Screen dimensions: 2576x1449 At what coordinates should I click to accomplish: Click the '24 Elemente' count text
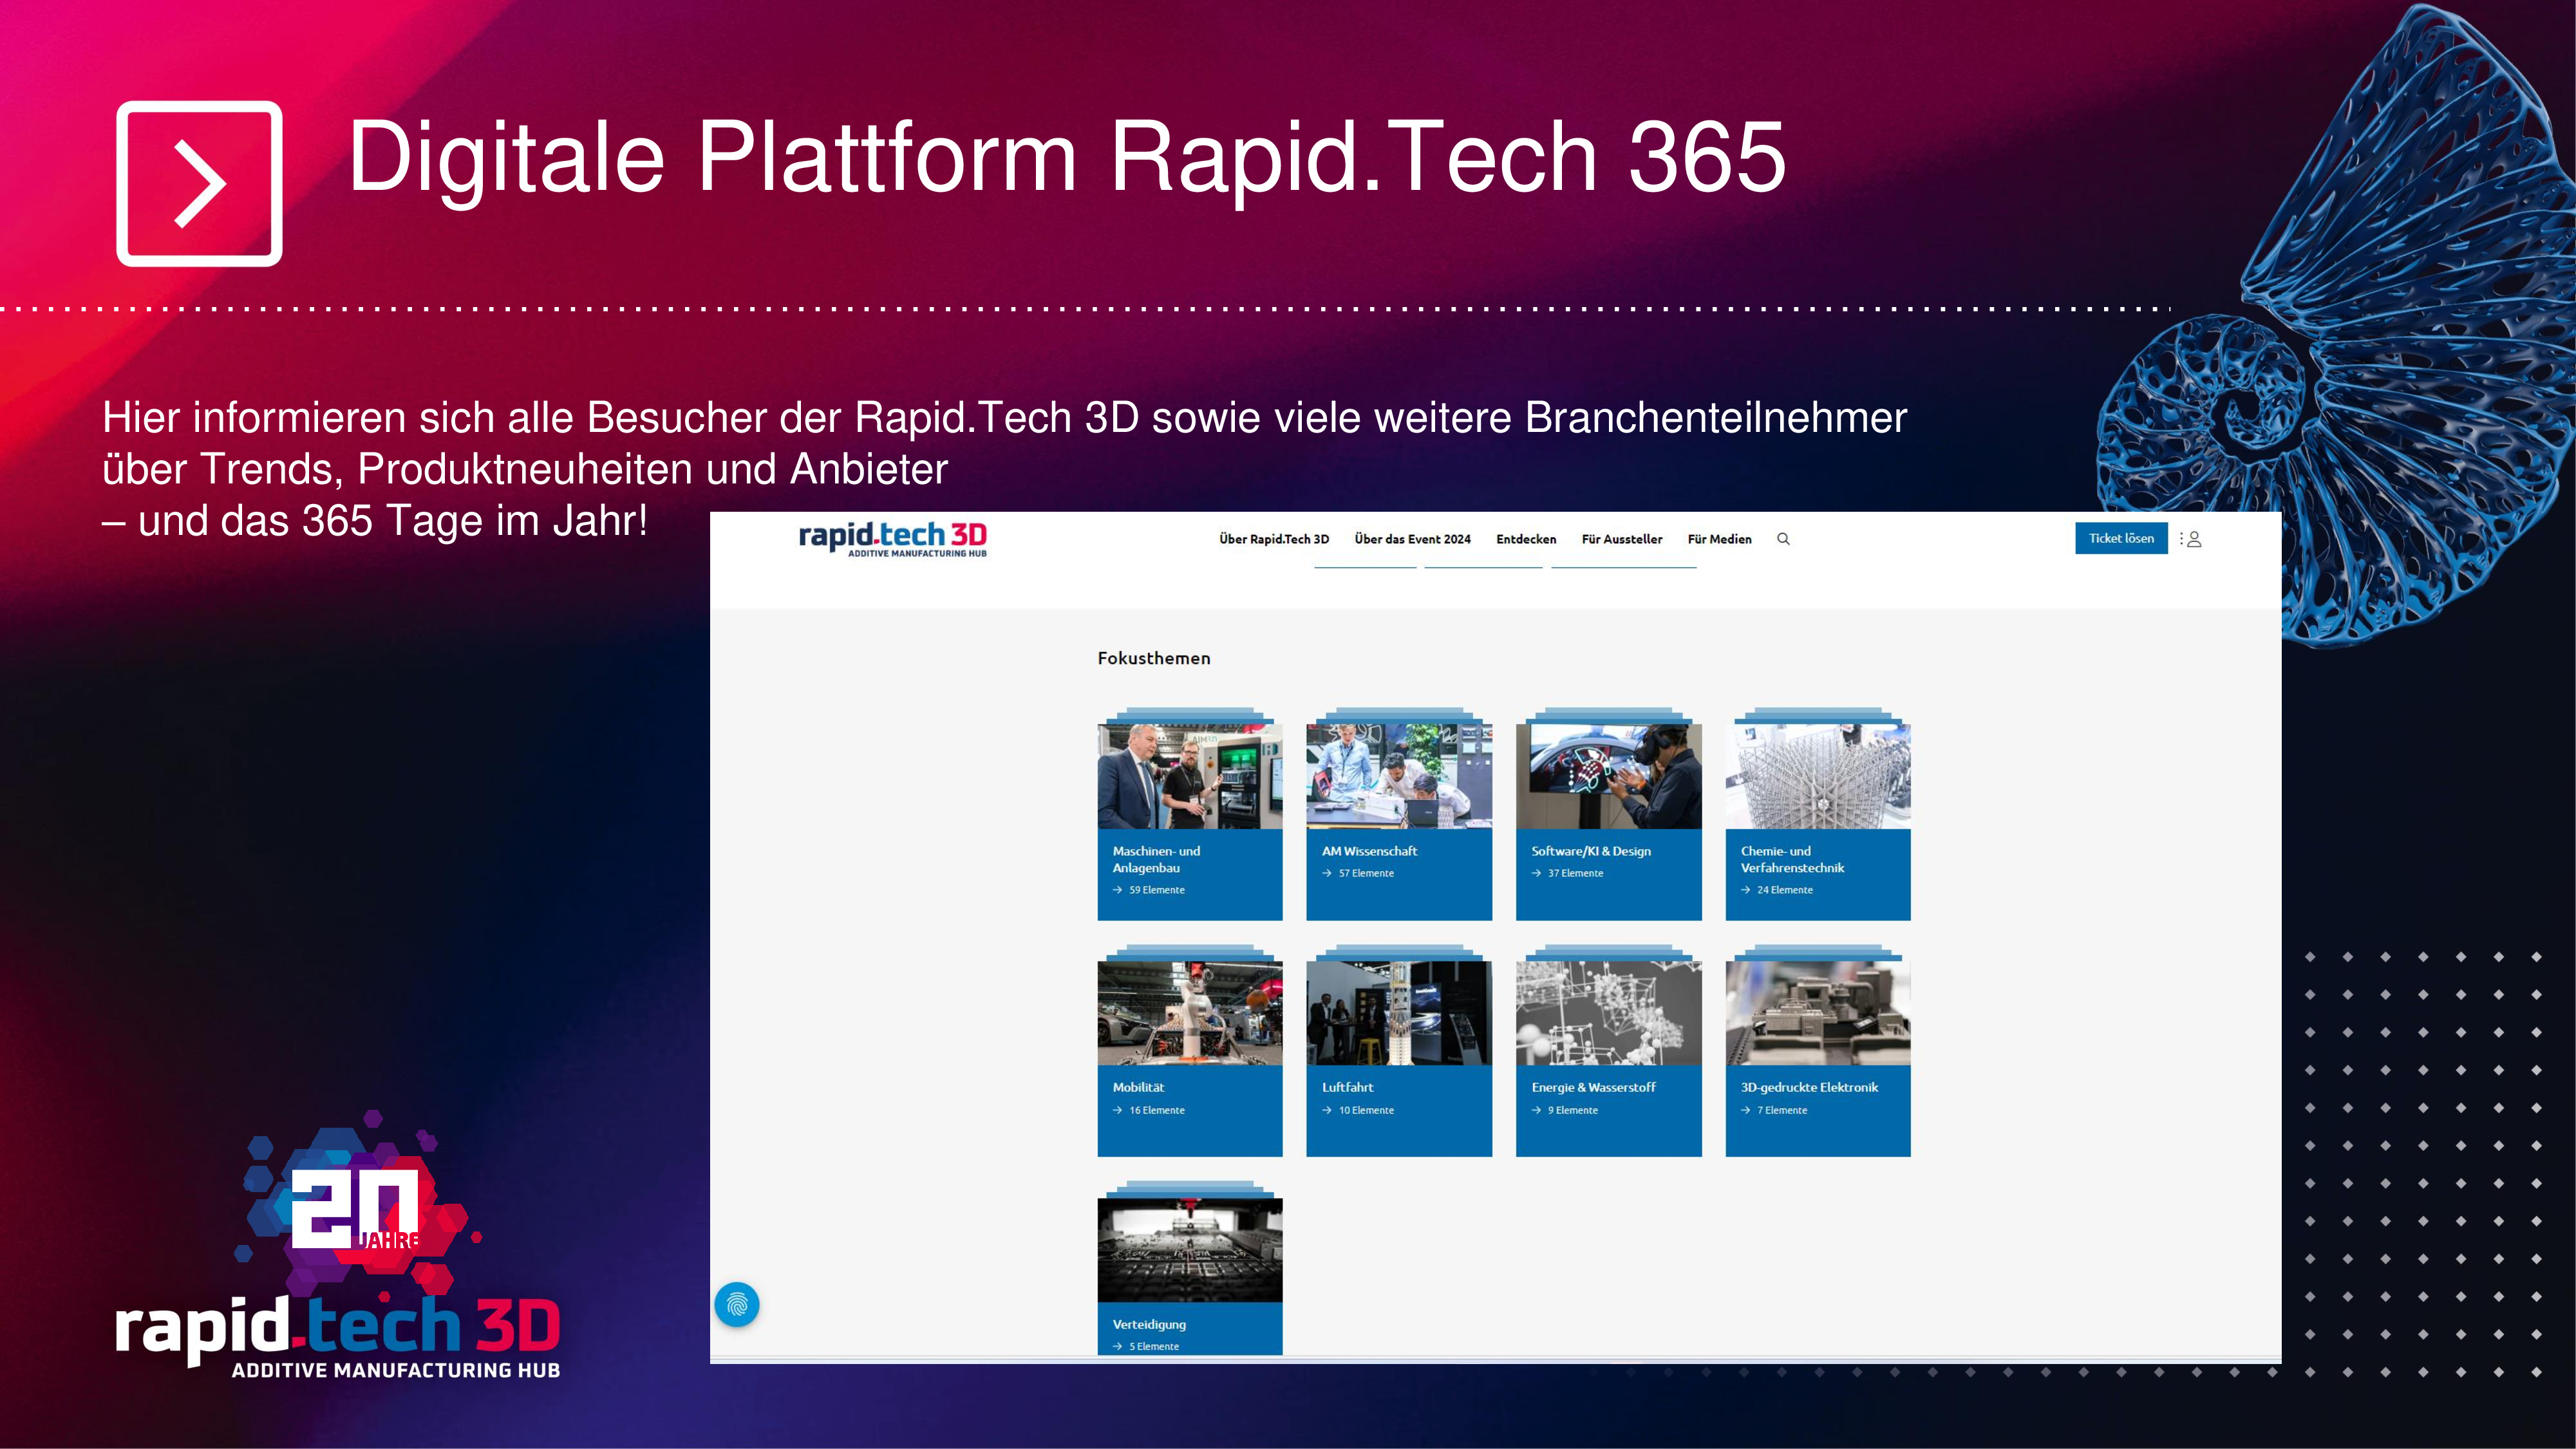click(x=1785, y=890)
